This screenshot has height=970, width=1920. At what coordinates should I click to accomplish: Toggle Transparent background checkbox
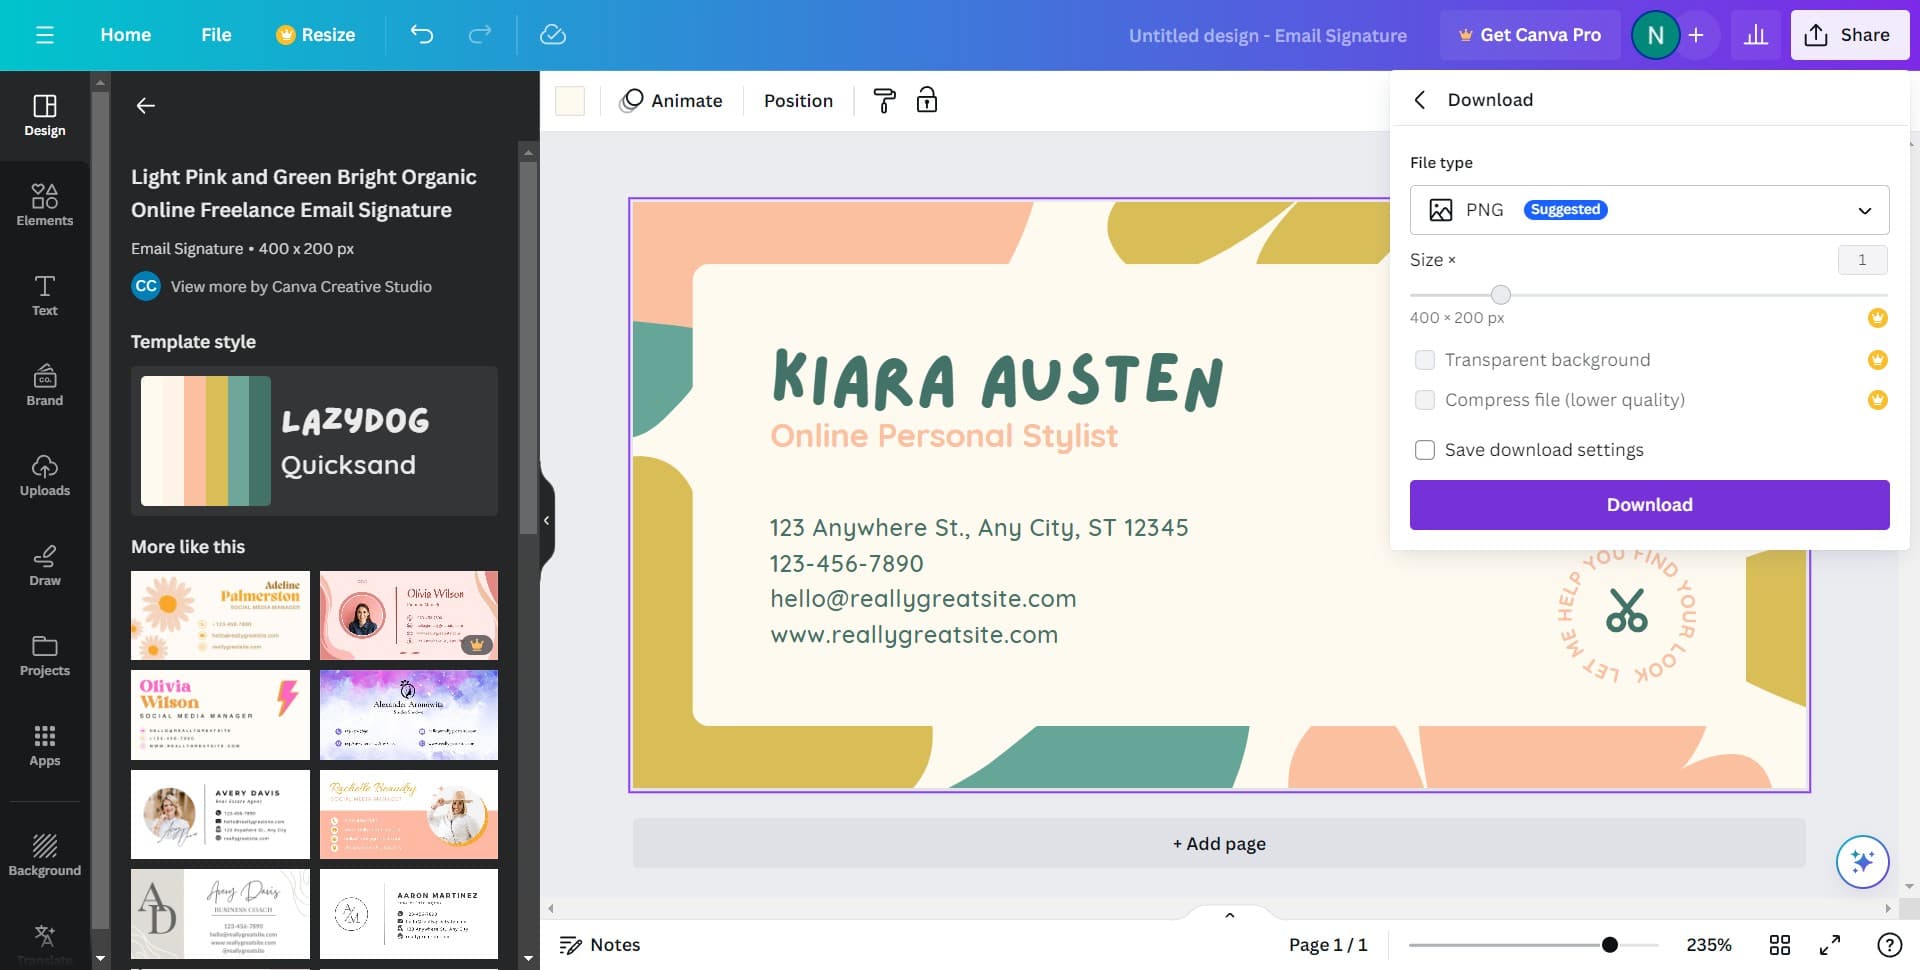point(1425,360)
